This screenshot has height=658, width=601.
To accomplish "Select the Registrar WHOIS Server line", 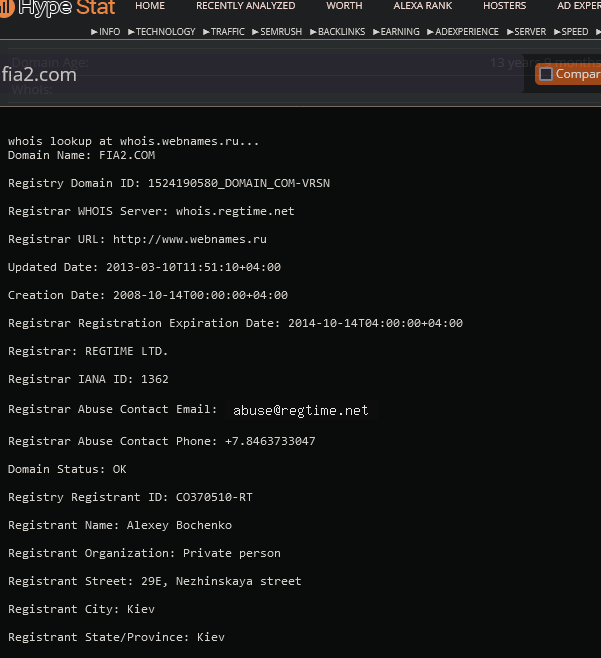I will point(151,211).
